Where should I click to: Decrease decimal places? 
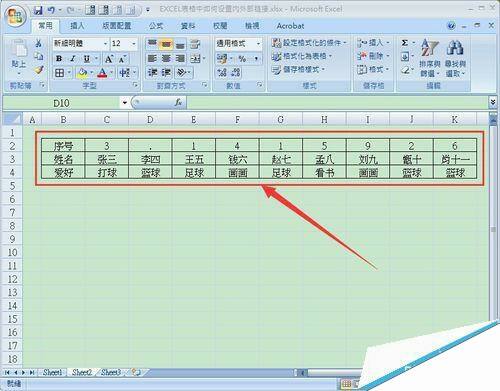(235, 72)
